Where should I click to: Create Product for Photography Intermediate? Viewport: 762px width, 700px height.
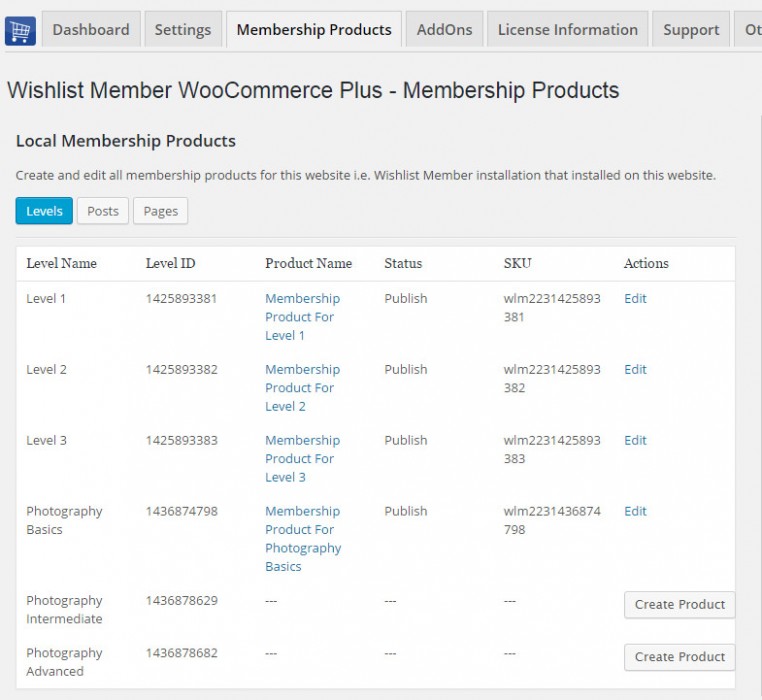coord(679,605)
